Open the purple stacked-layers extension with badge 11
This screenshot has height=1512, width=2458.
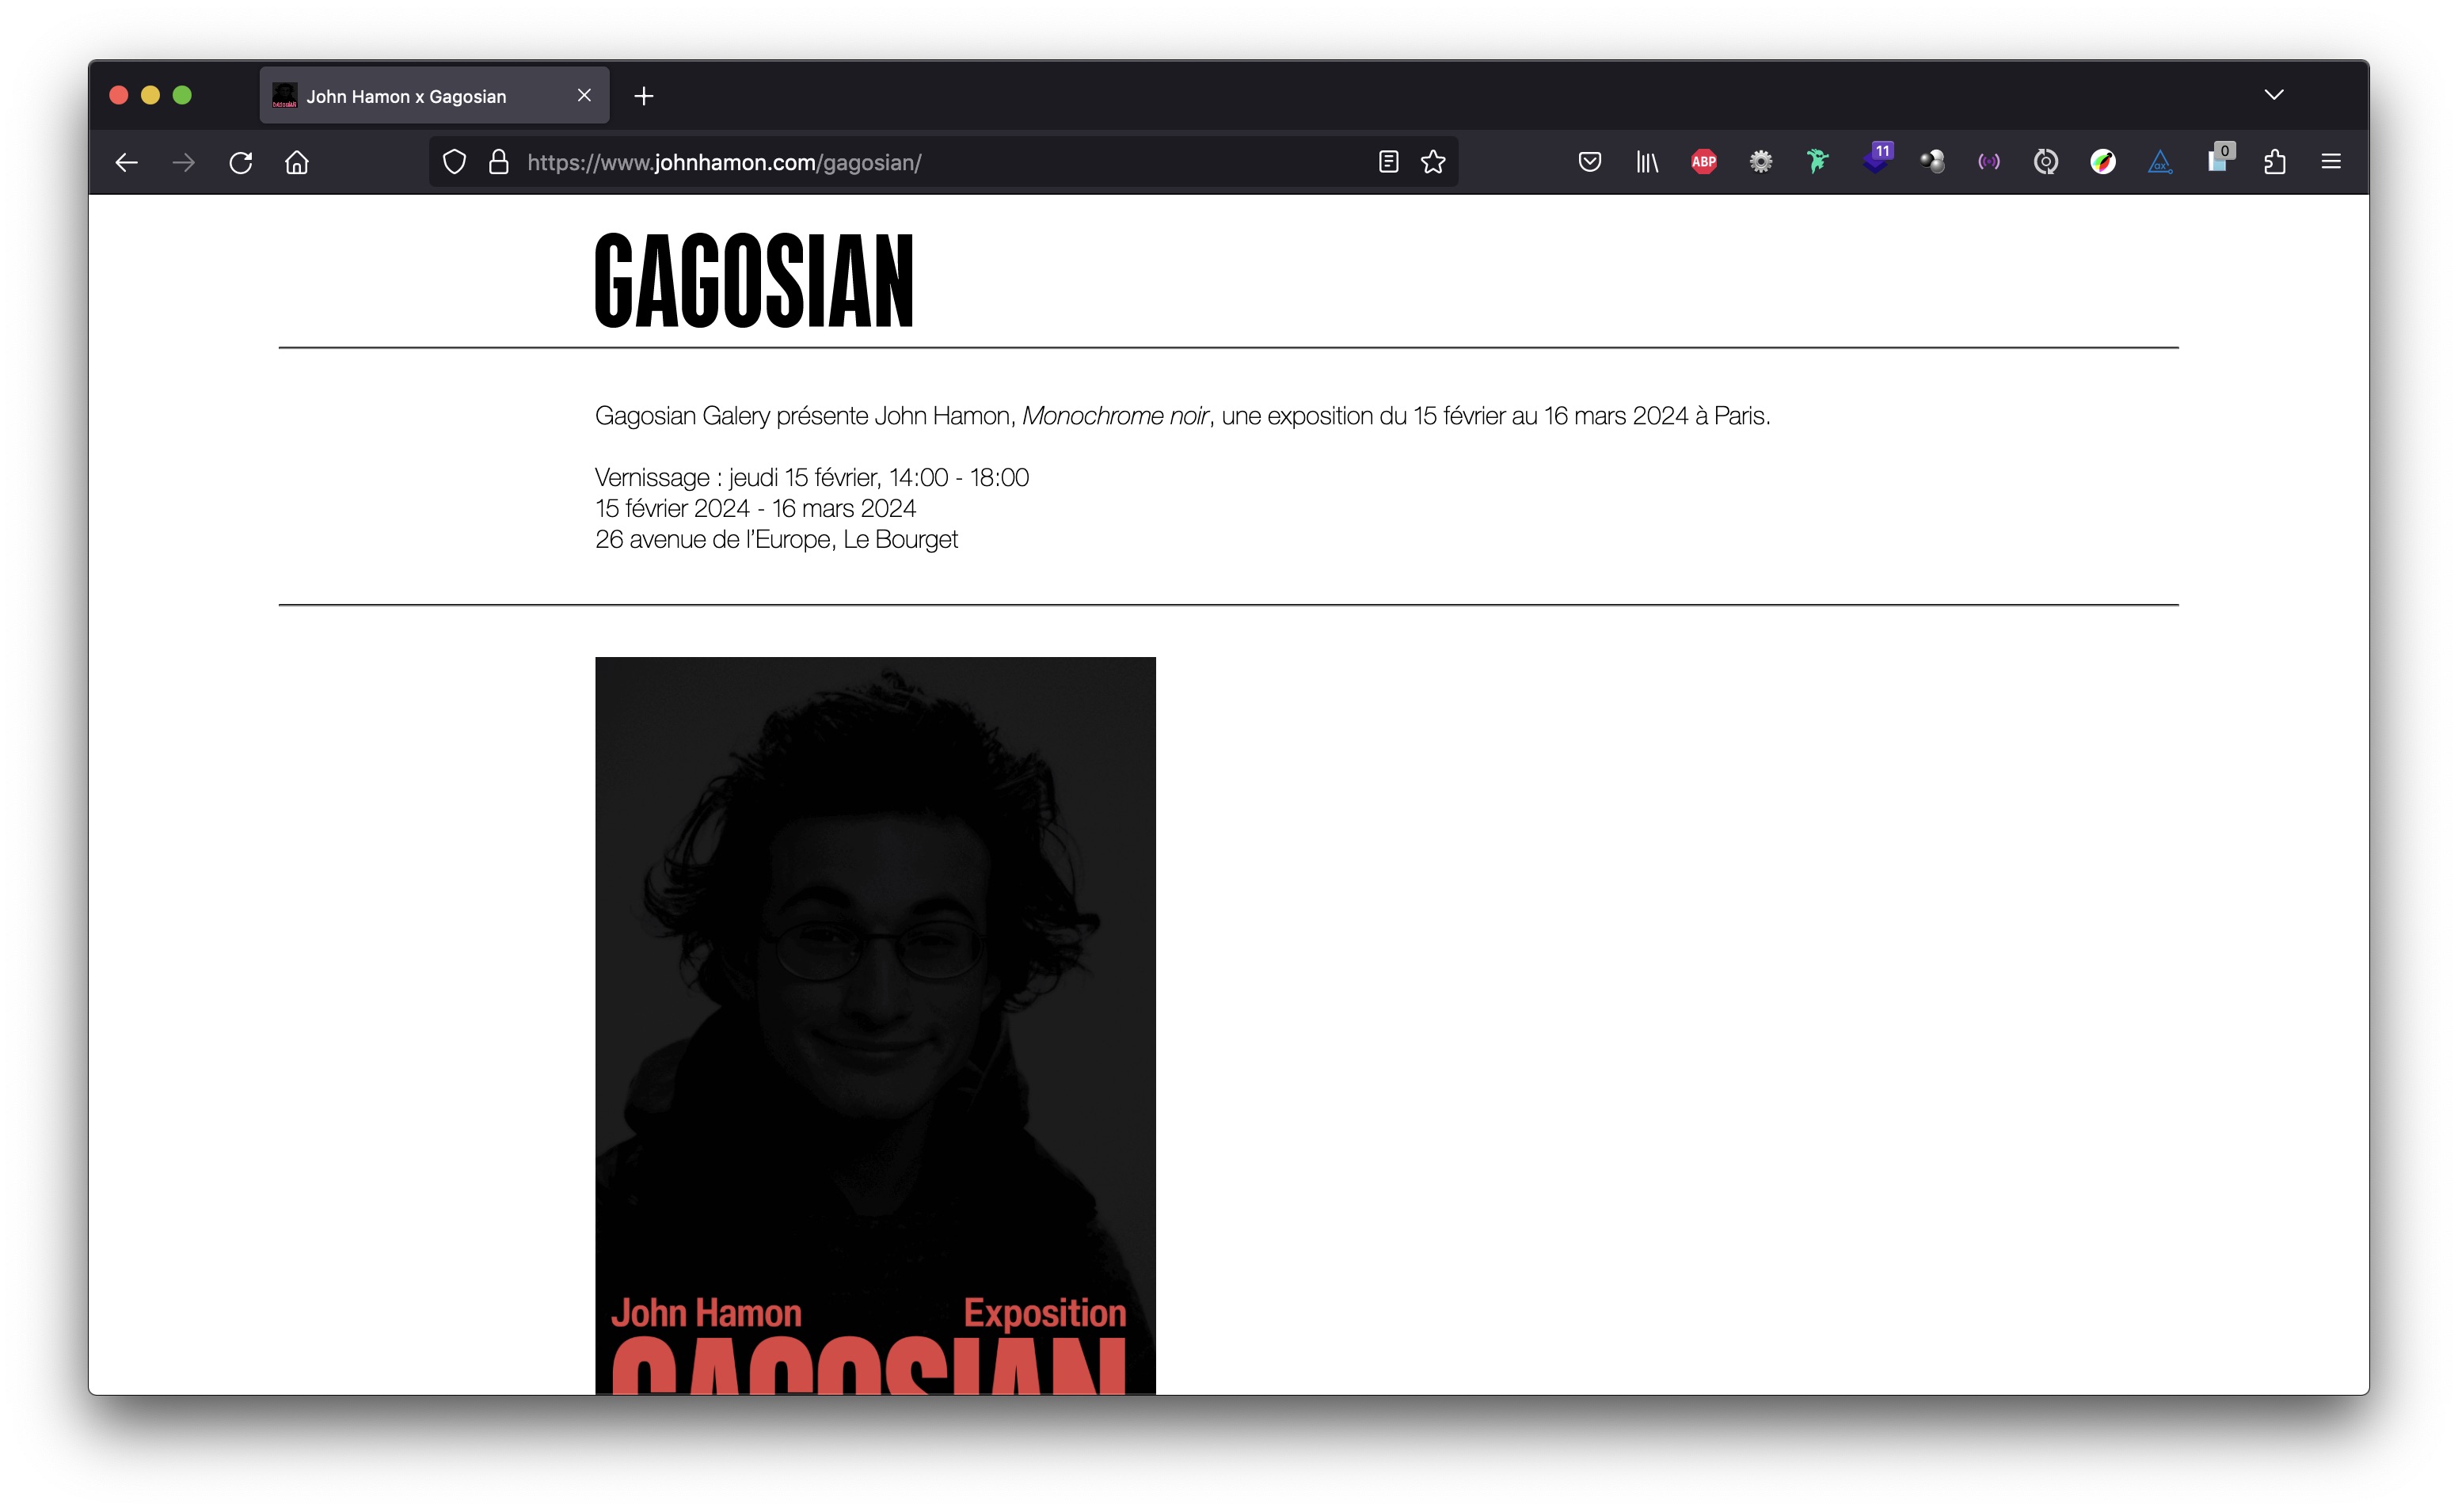(x=1877, y=158)
